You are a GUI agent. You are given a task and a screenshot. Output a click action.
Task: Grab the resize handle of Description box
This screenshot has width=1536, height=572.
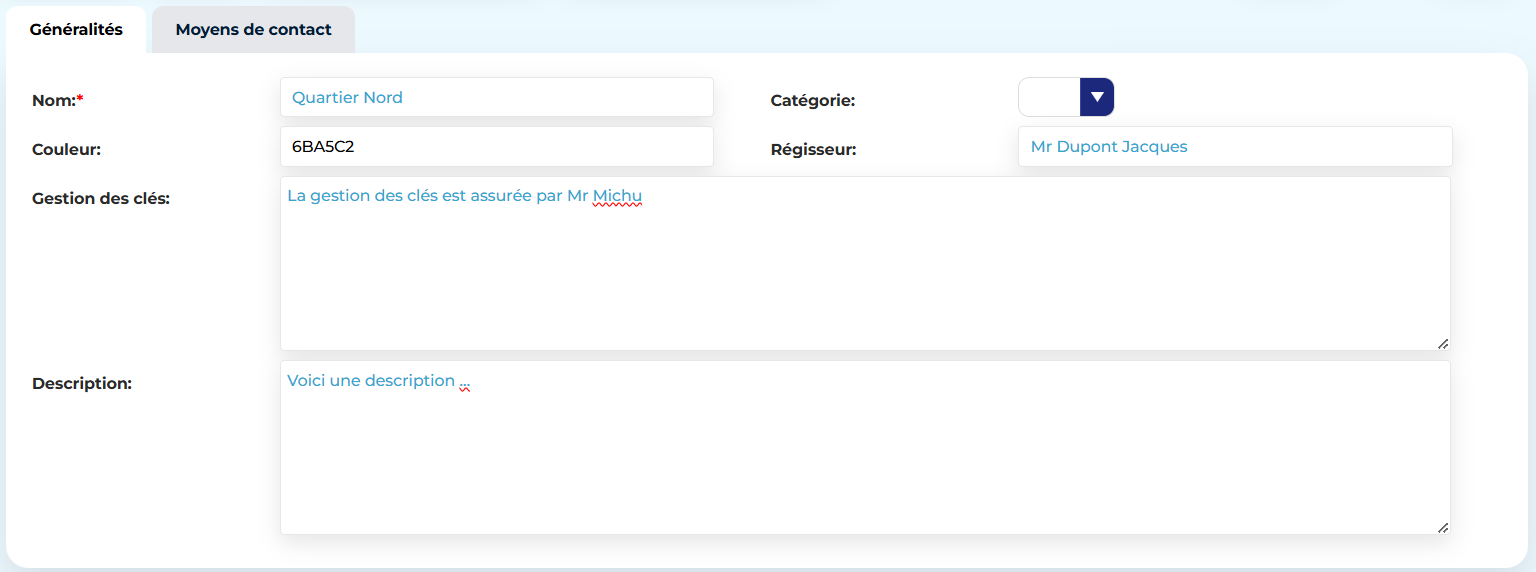1442,527
